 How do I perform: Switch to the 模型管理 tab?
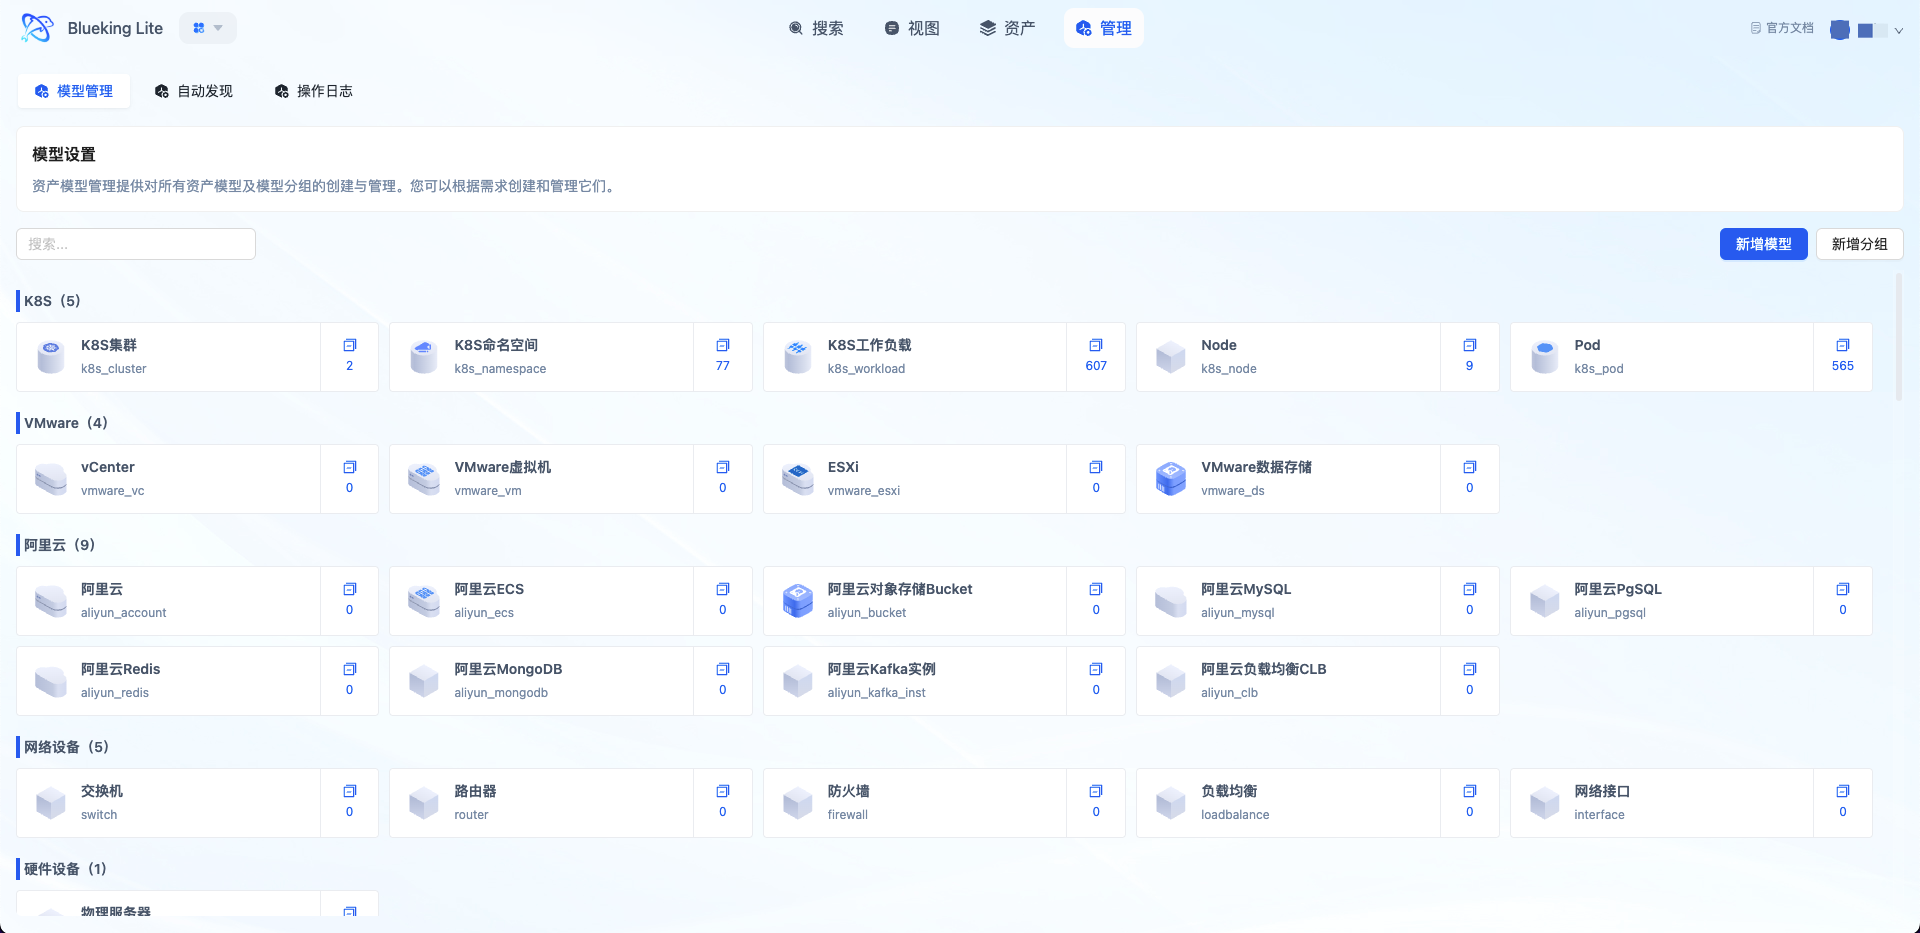(74, 91)
